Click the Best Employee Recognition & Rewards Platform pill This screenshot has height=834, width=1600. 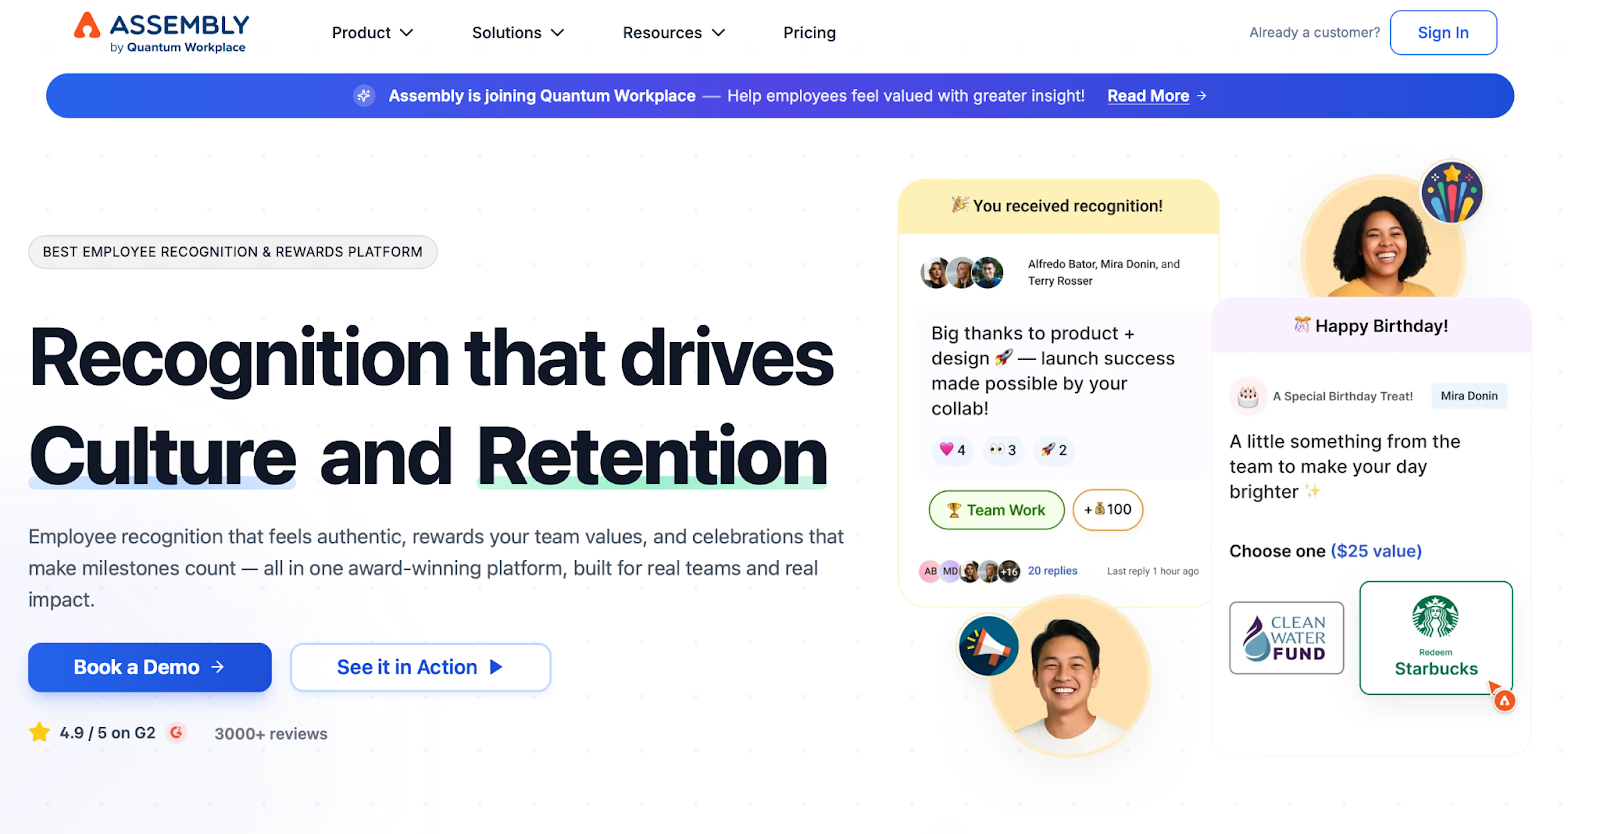pos(233,252)
